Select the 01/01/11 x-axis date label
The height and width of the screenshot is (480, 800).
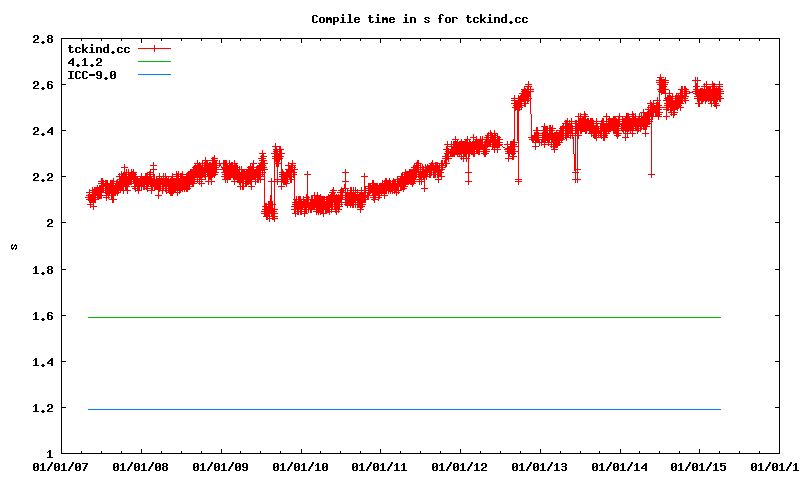click(380, 466)
